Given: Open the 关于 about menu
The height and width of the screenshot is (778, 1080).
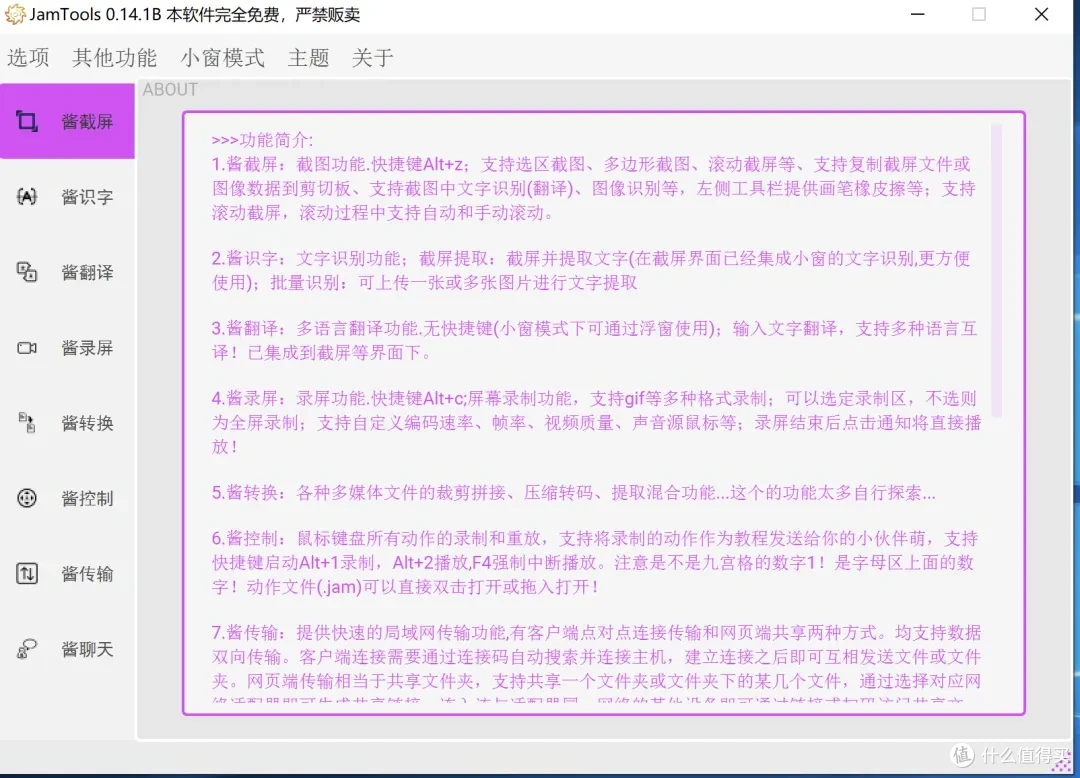Looking at the screenshot, I should pyautogui.click(x=371, y=57).
